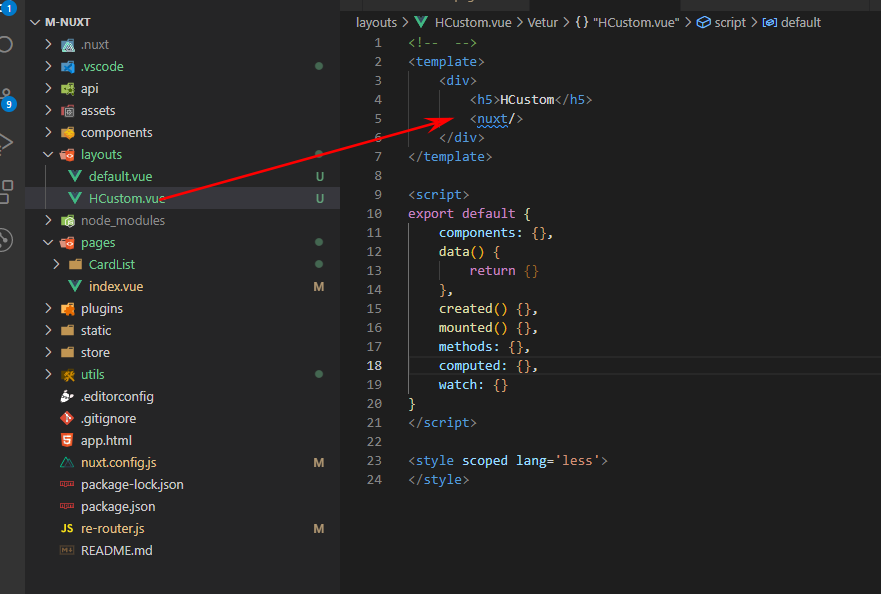Expand the .vscode folder chevron
The width and height of the screenshot is (881, 594).
(x=48, y=66)
